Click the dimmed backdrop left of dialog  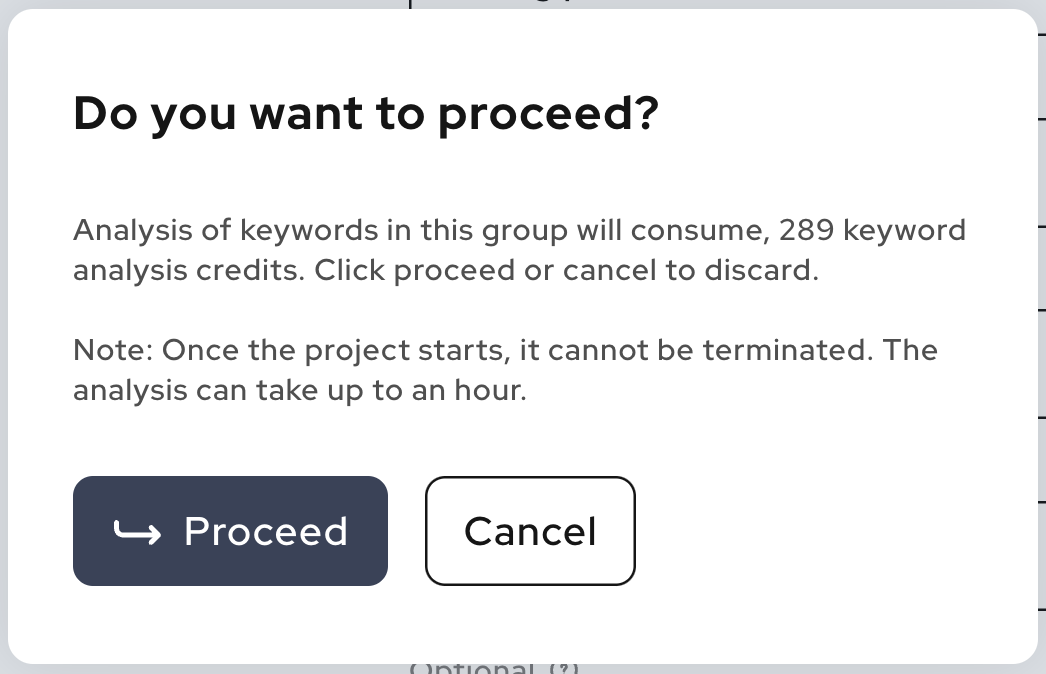click(3, 334)
